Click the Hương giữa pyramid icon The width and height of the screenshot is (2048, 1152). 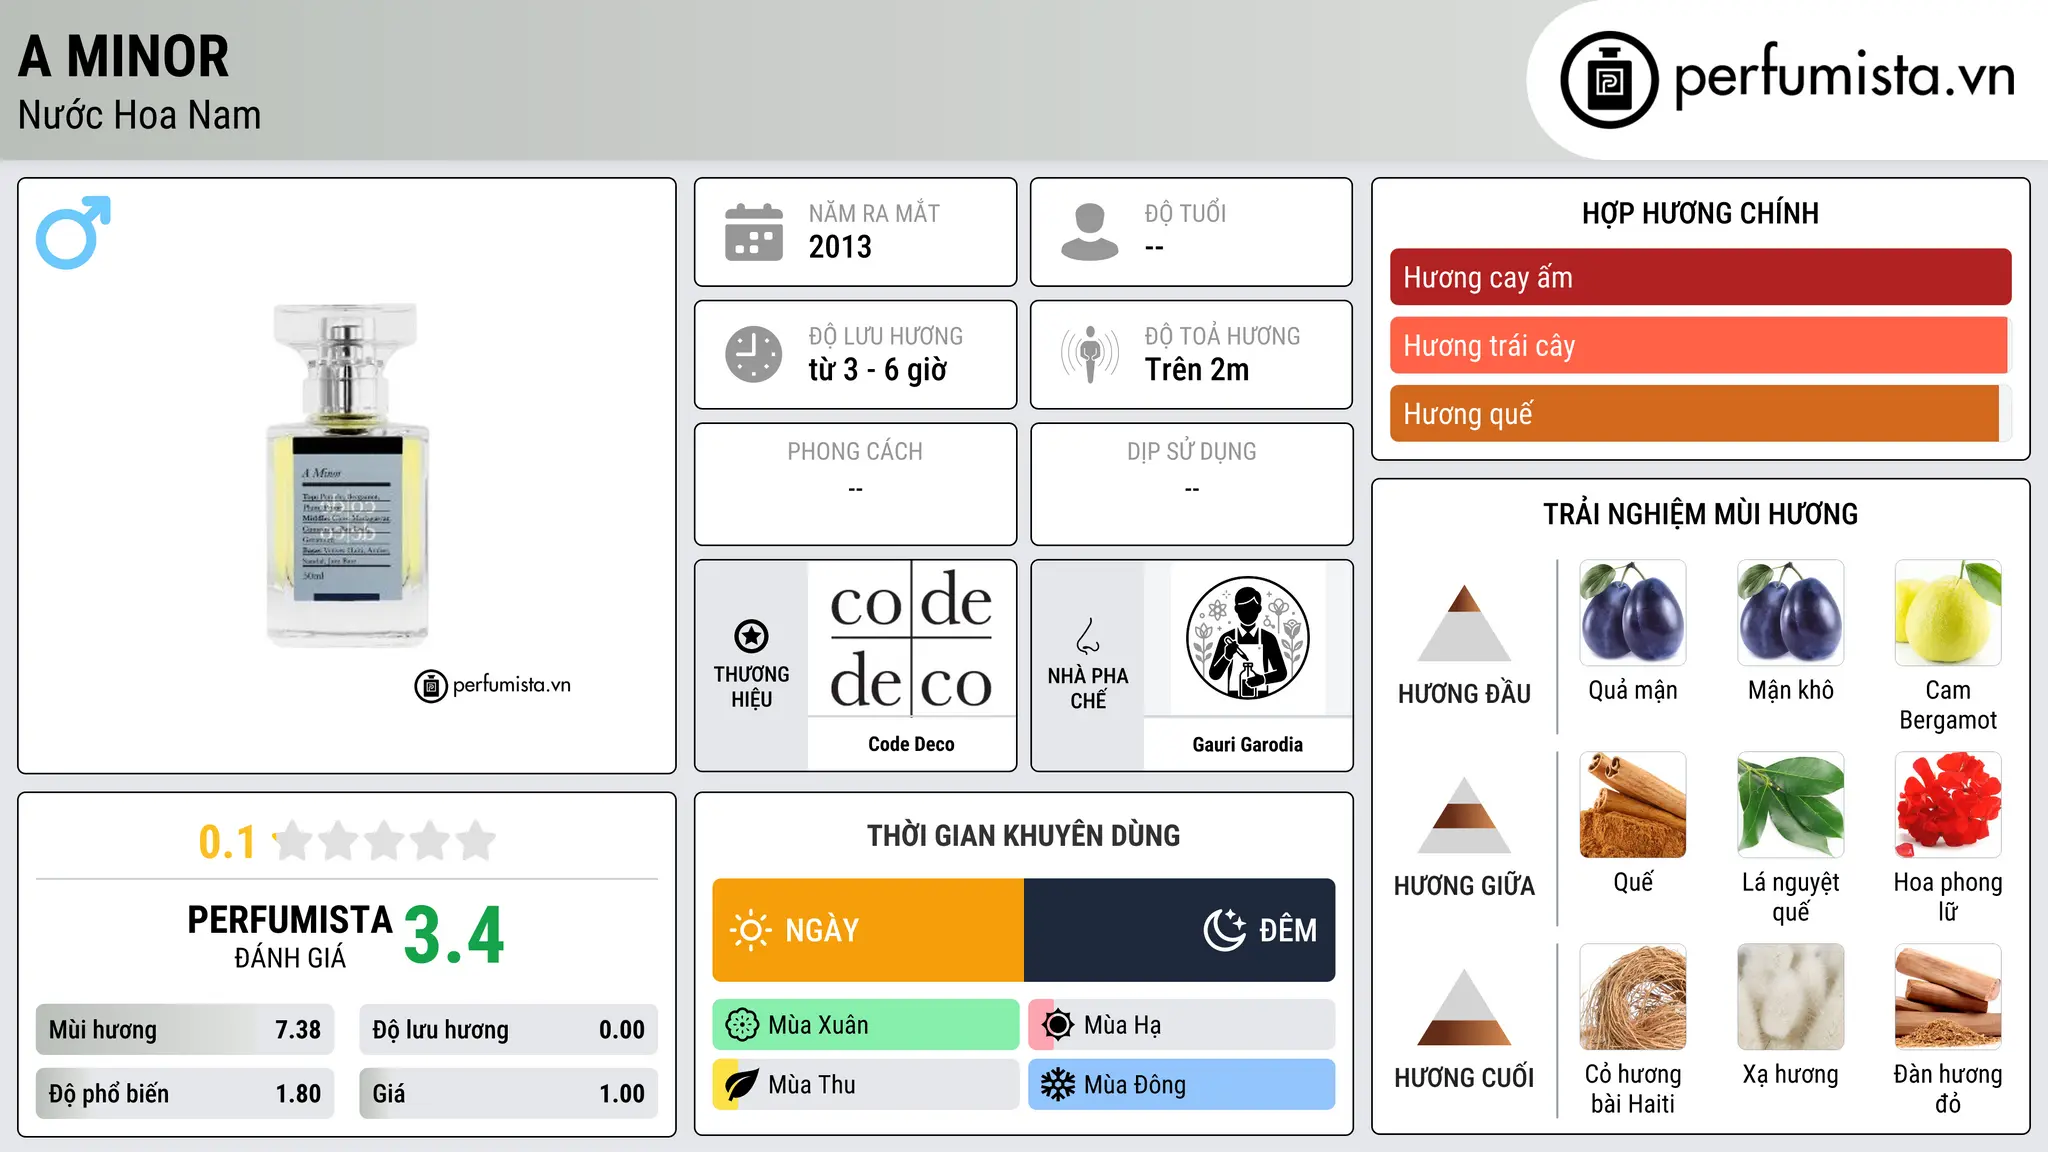click(x=1464, y=815)
